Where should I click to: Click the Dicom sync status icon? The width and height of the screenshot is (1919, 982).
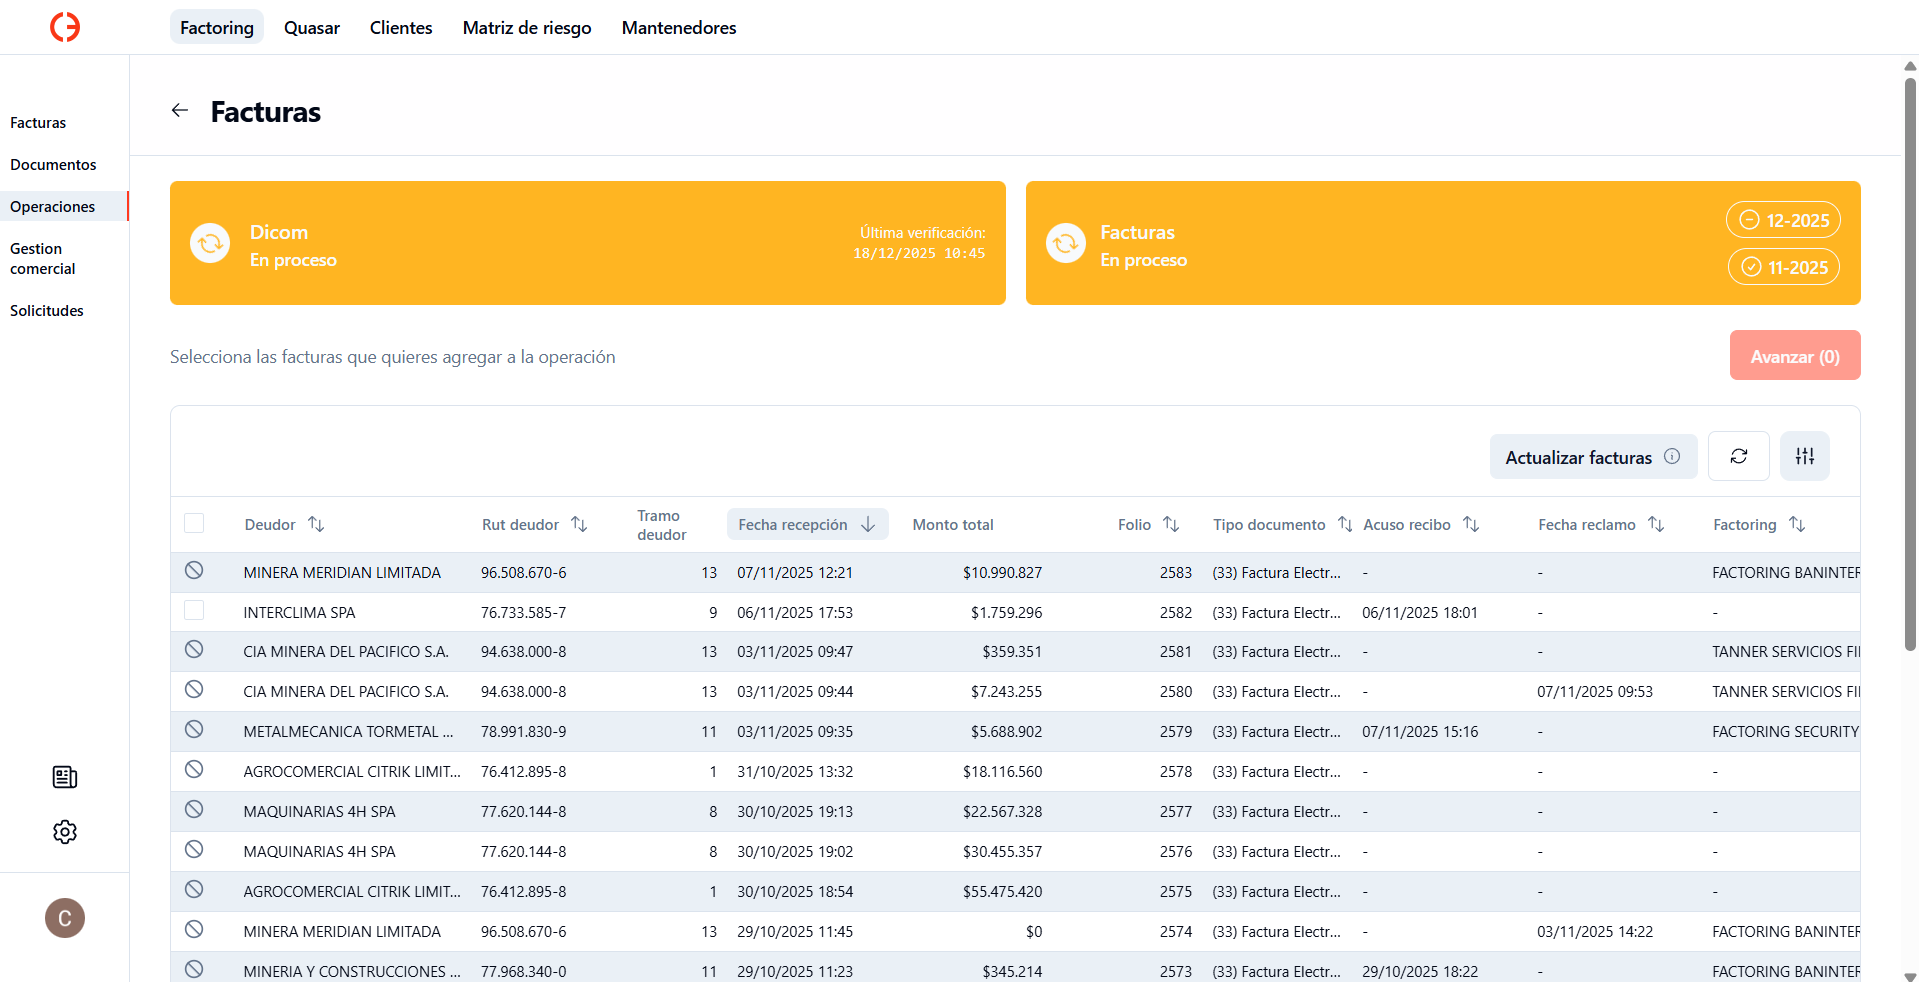tap(210, 243)
